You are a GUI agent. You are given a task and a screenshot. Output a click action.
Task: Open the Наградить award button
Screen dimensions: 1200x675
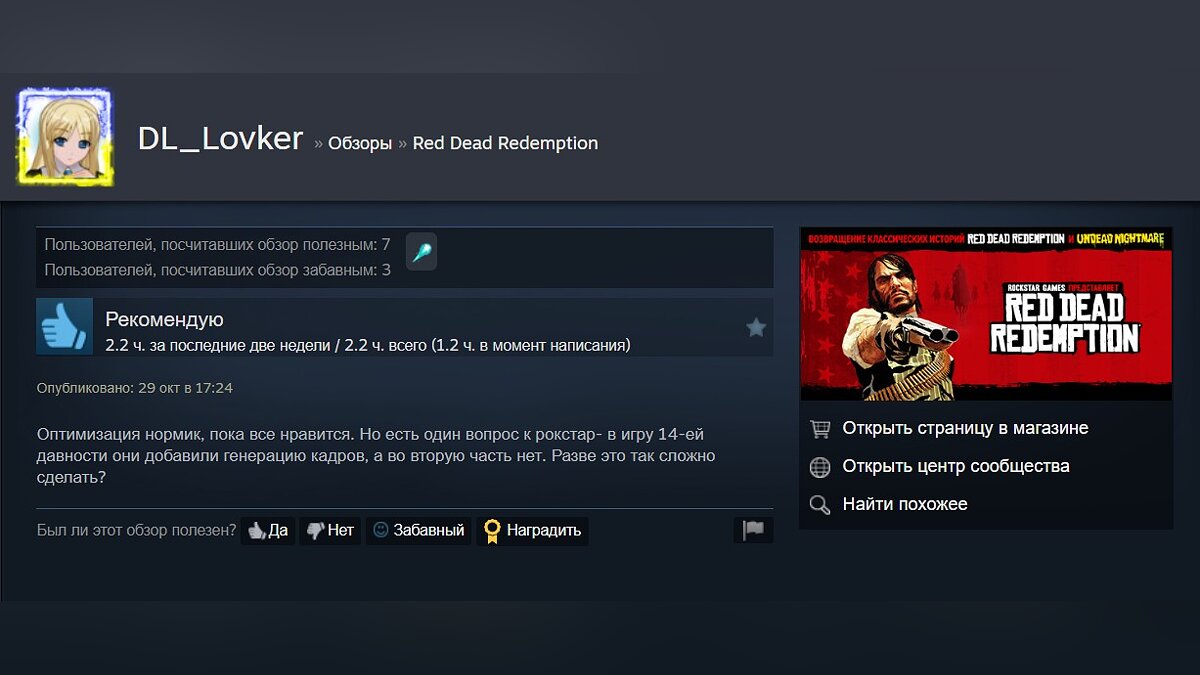click(532, 530)
